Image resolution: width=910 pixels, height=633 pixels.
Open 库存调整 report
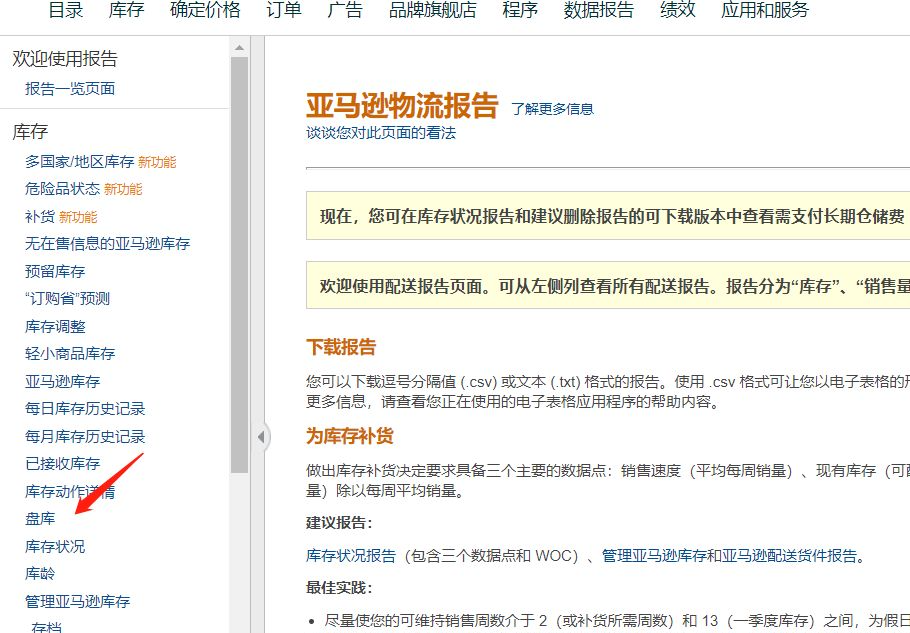point(55,327)
